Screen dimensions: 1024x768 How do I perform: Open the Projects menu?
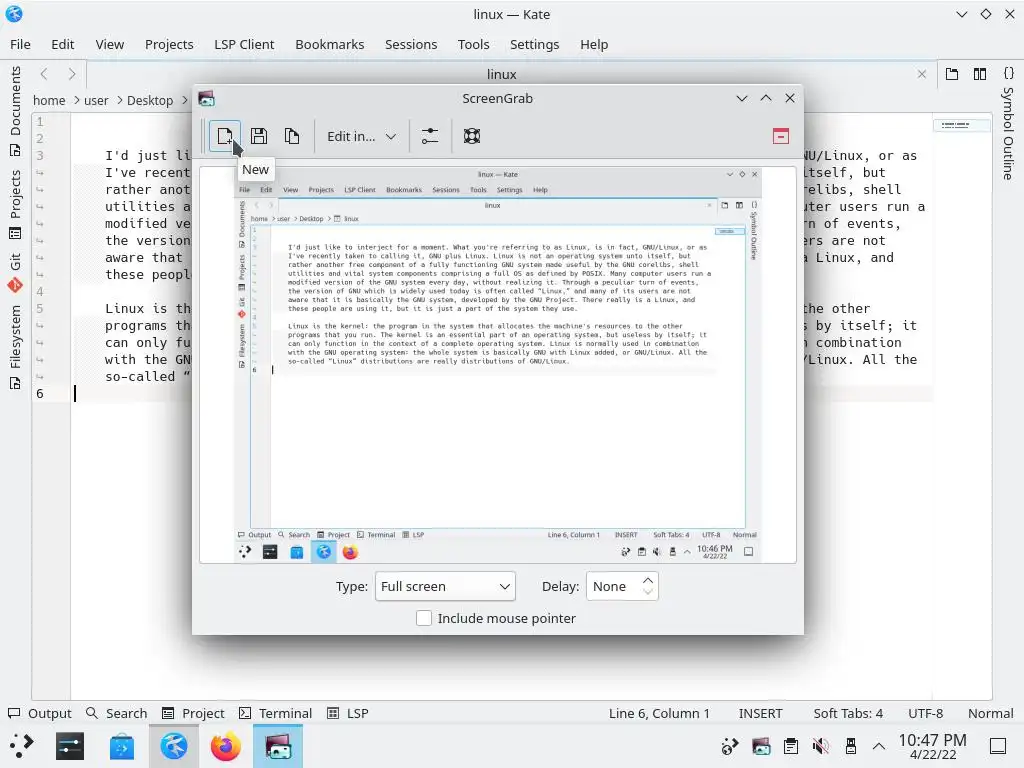(169, 44)
